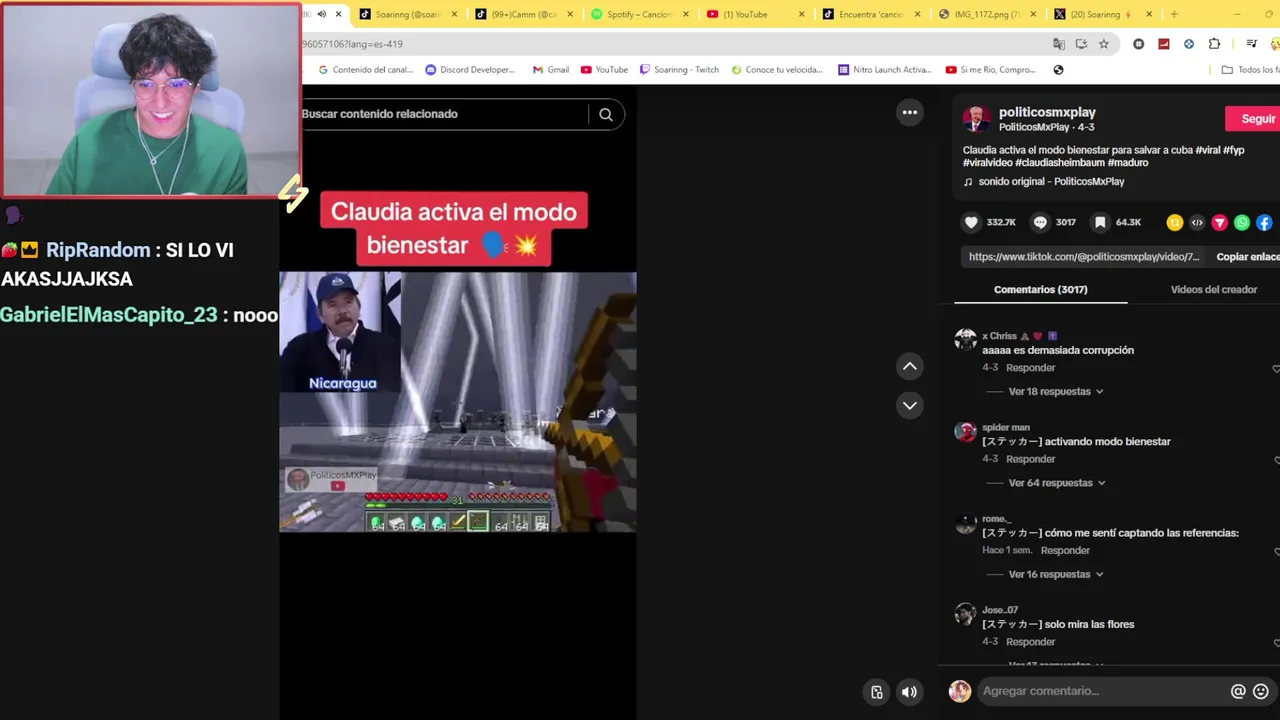Open the globe bookmark icon
1280x720 pixels.
pyautogui.click(x=1058, y=70)
